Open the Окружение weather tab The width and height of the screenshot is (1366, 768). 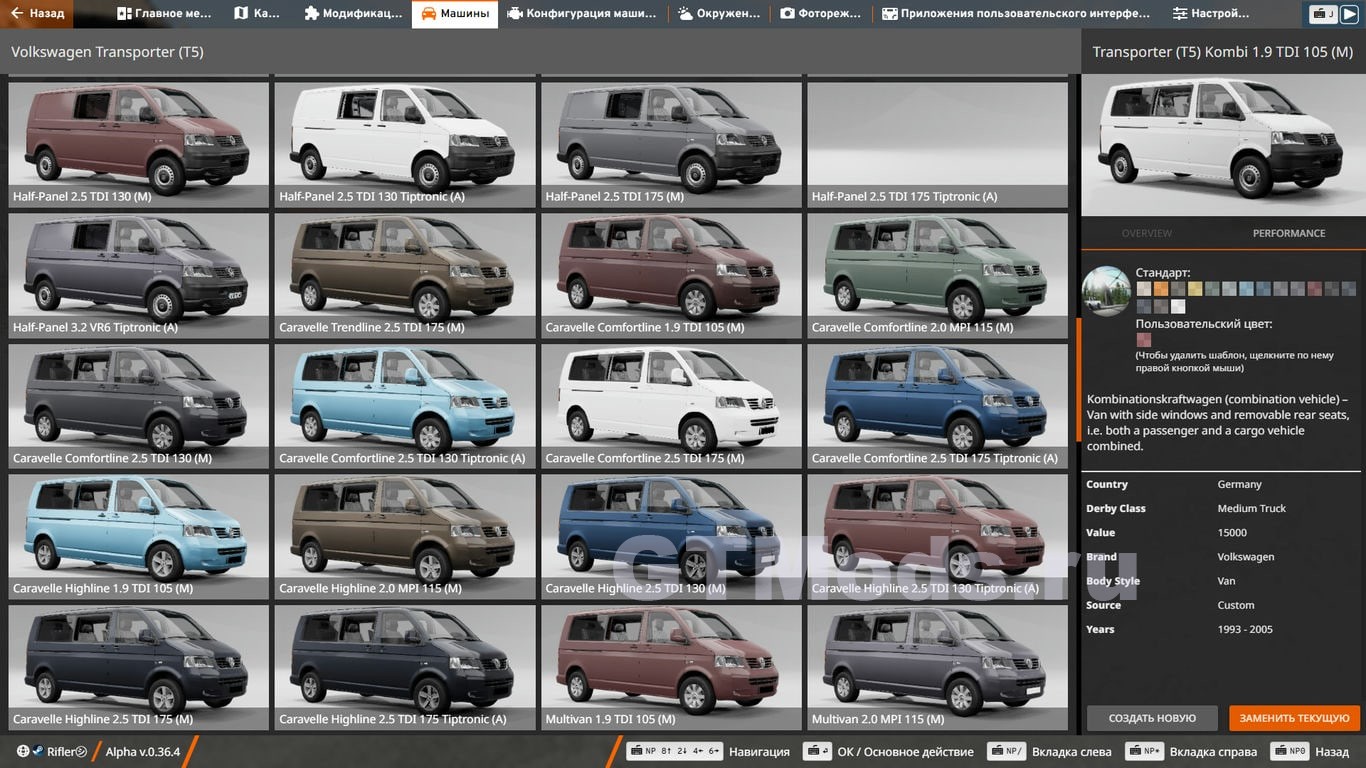pyautogui.click(x=719, y=14)
